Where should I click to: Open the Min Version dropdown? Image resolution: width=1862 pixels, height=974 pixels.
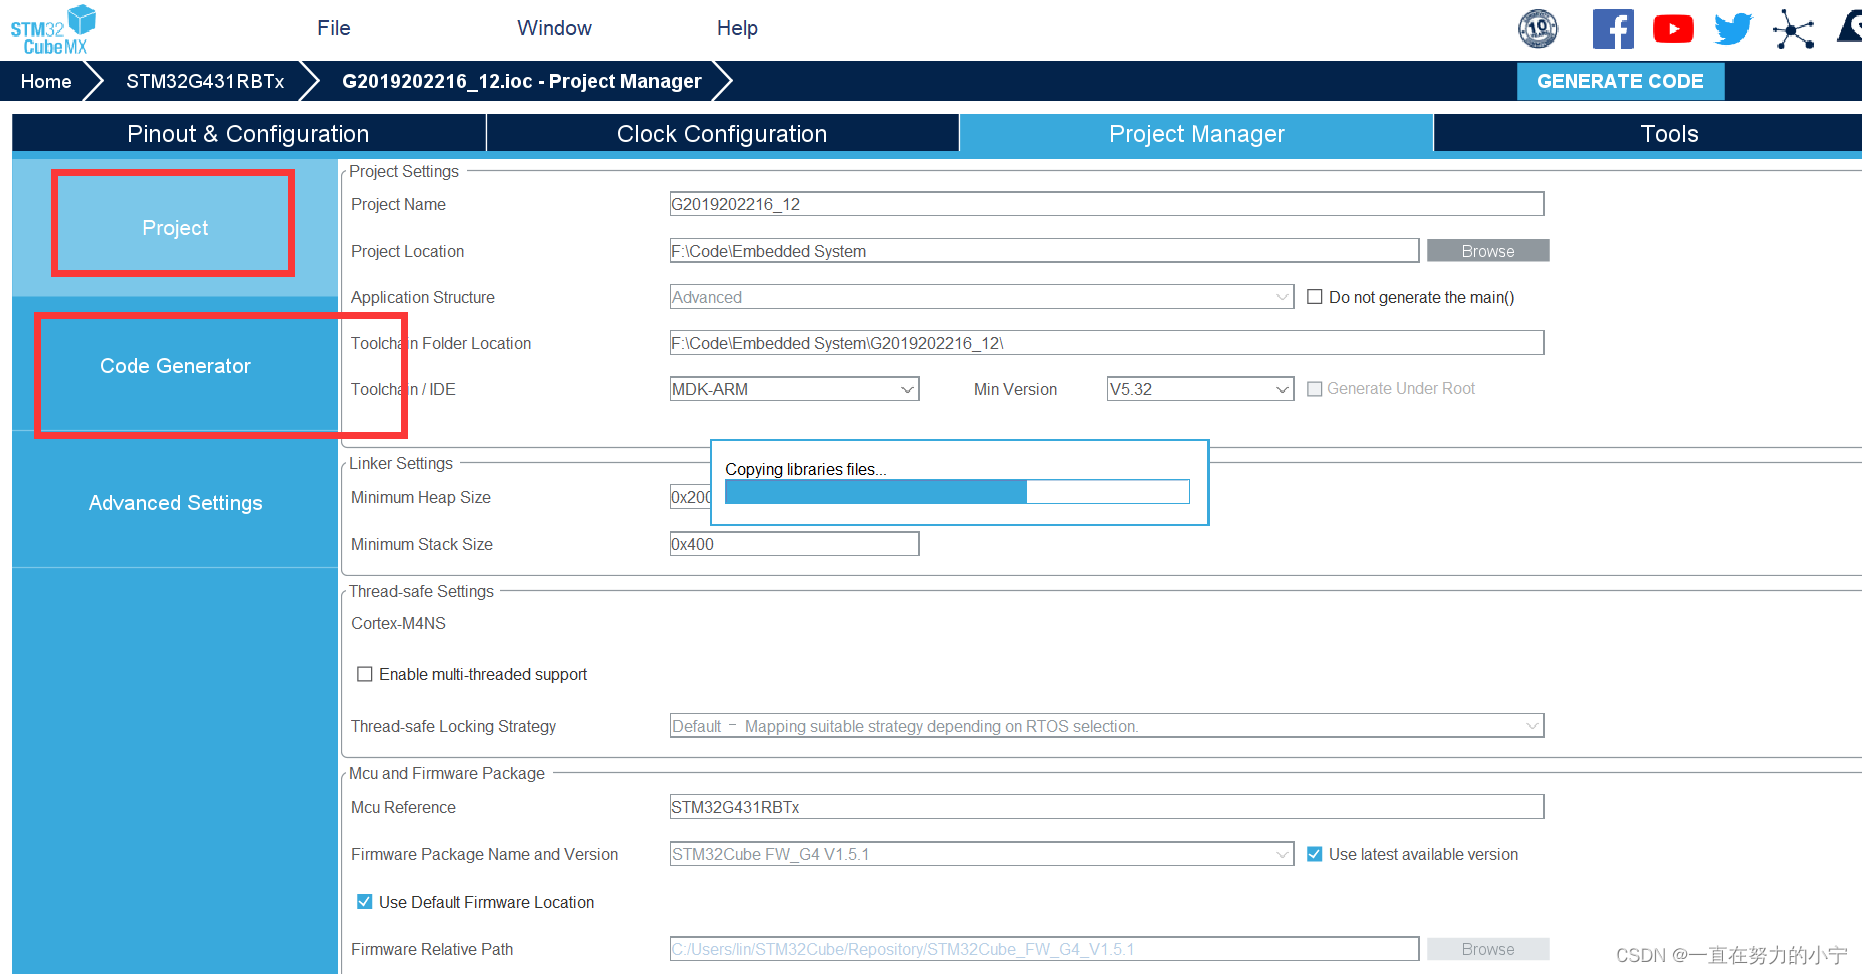coord(1200,389)
